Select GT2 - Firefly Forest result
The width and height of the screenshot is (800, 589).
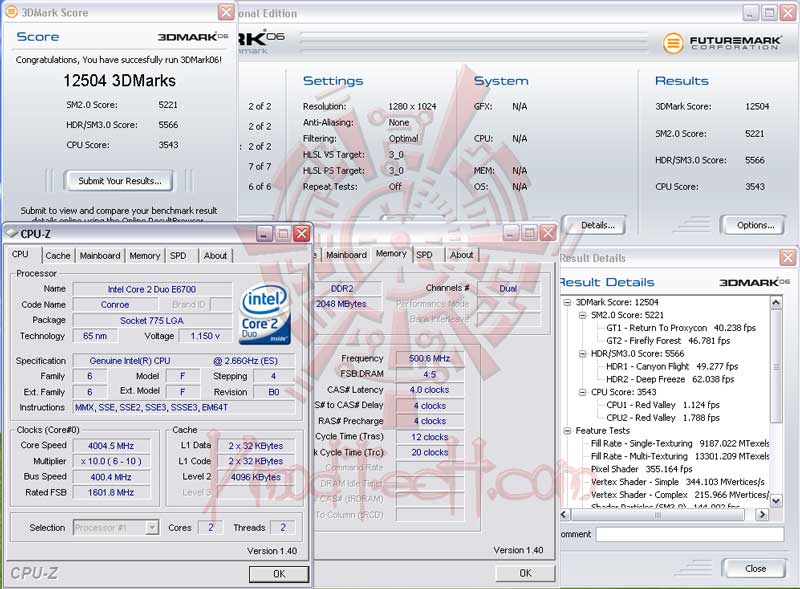[668, 340]
